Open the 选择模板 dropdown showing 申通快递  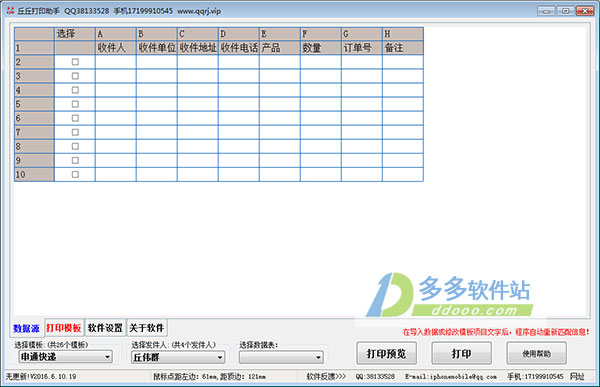(65, 357)
